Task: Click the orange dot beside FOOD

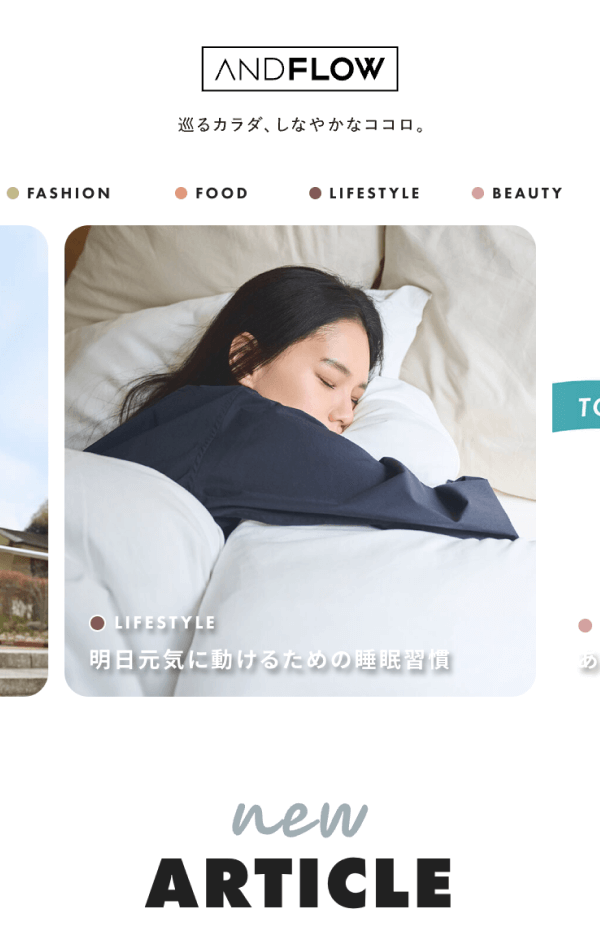Action: 181,193
